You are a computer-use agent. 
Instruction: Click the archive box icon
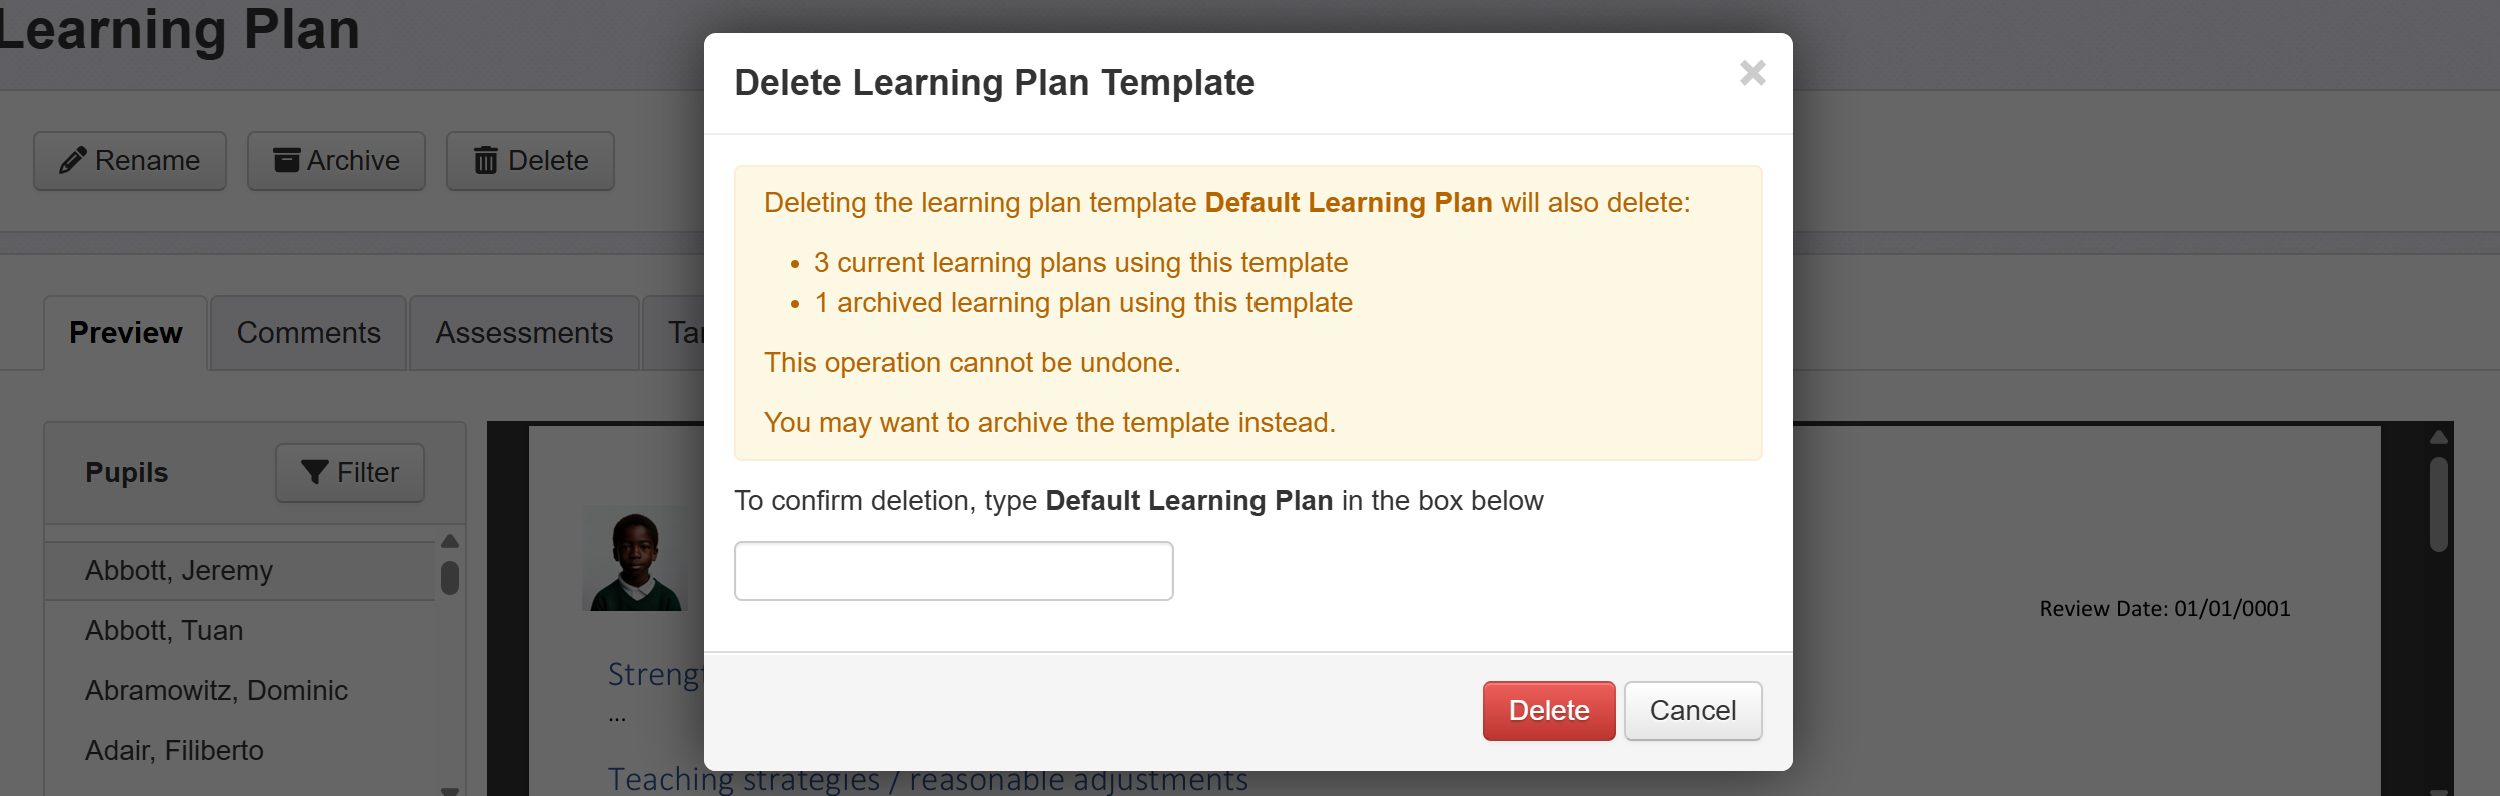[x=287, y=160]
